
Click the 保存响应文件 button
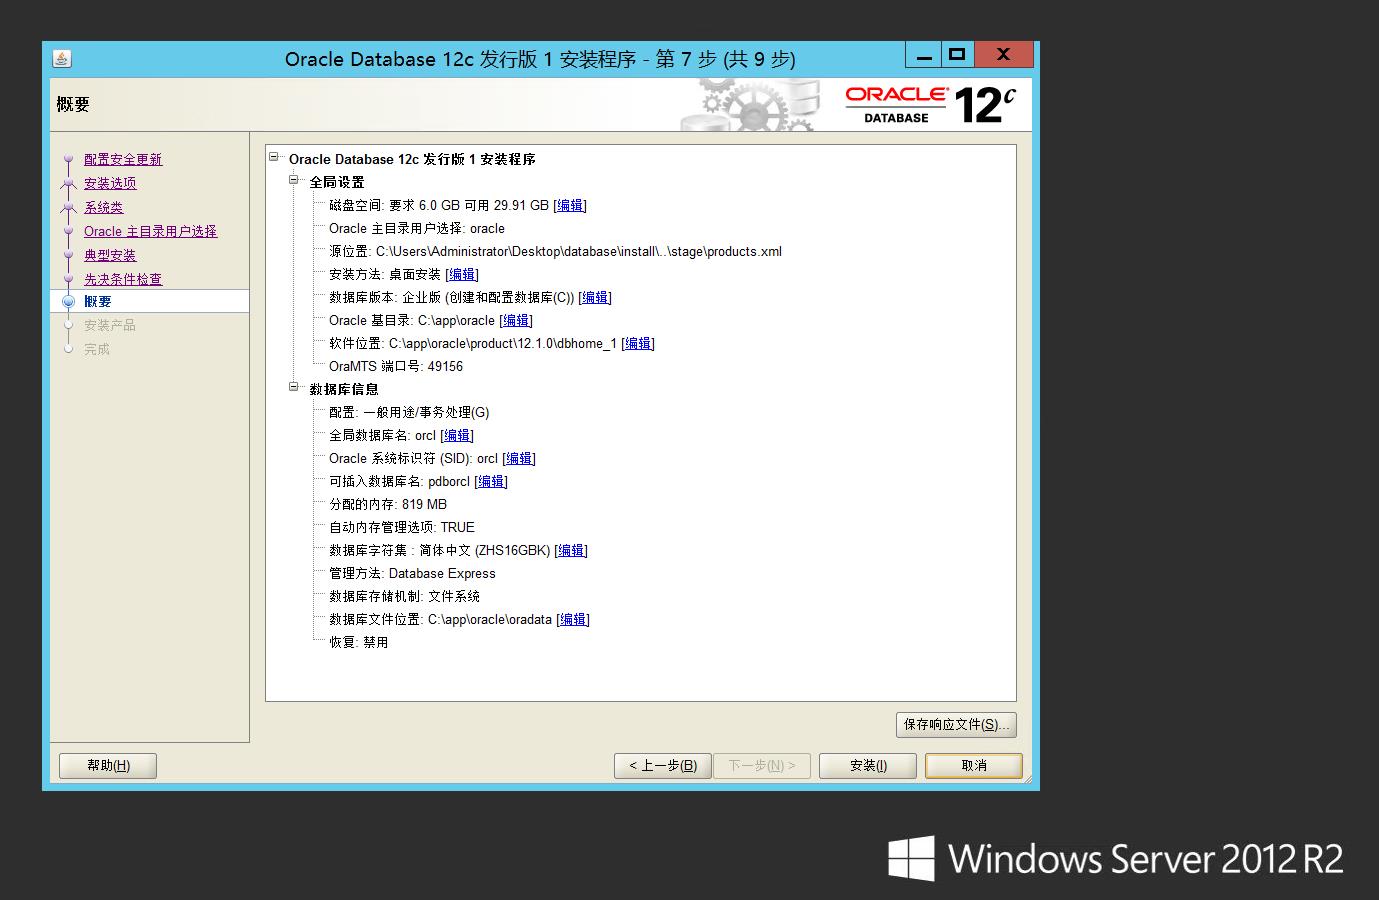(x=956, y=724)
